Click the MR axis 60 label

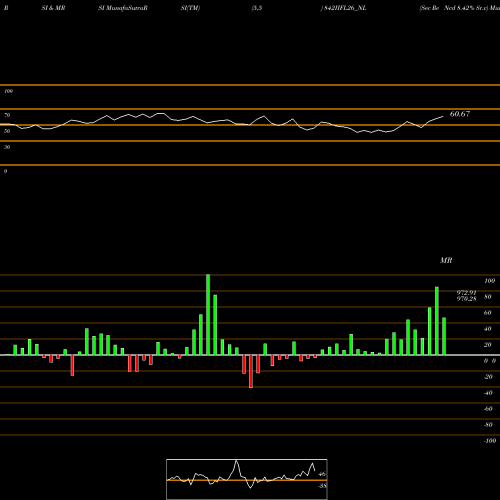click(488, 313)
